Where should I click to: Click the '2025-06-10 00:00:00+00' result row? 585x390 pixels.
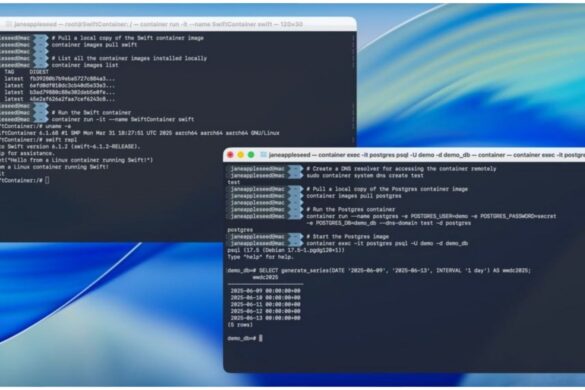pyautogui.click(x=265, y=298)
